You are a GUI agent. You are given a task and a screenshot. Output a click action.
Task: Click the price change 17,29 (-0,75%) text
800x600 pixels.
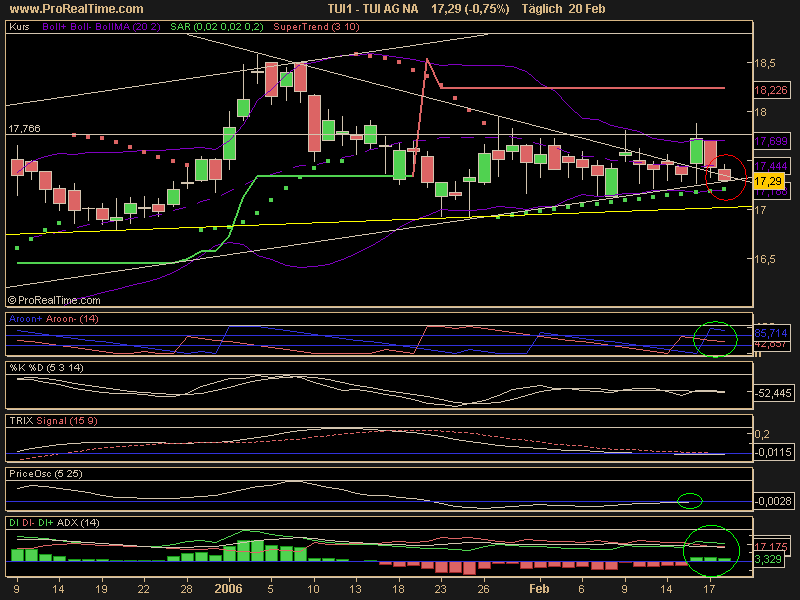pos(470,9)
